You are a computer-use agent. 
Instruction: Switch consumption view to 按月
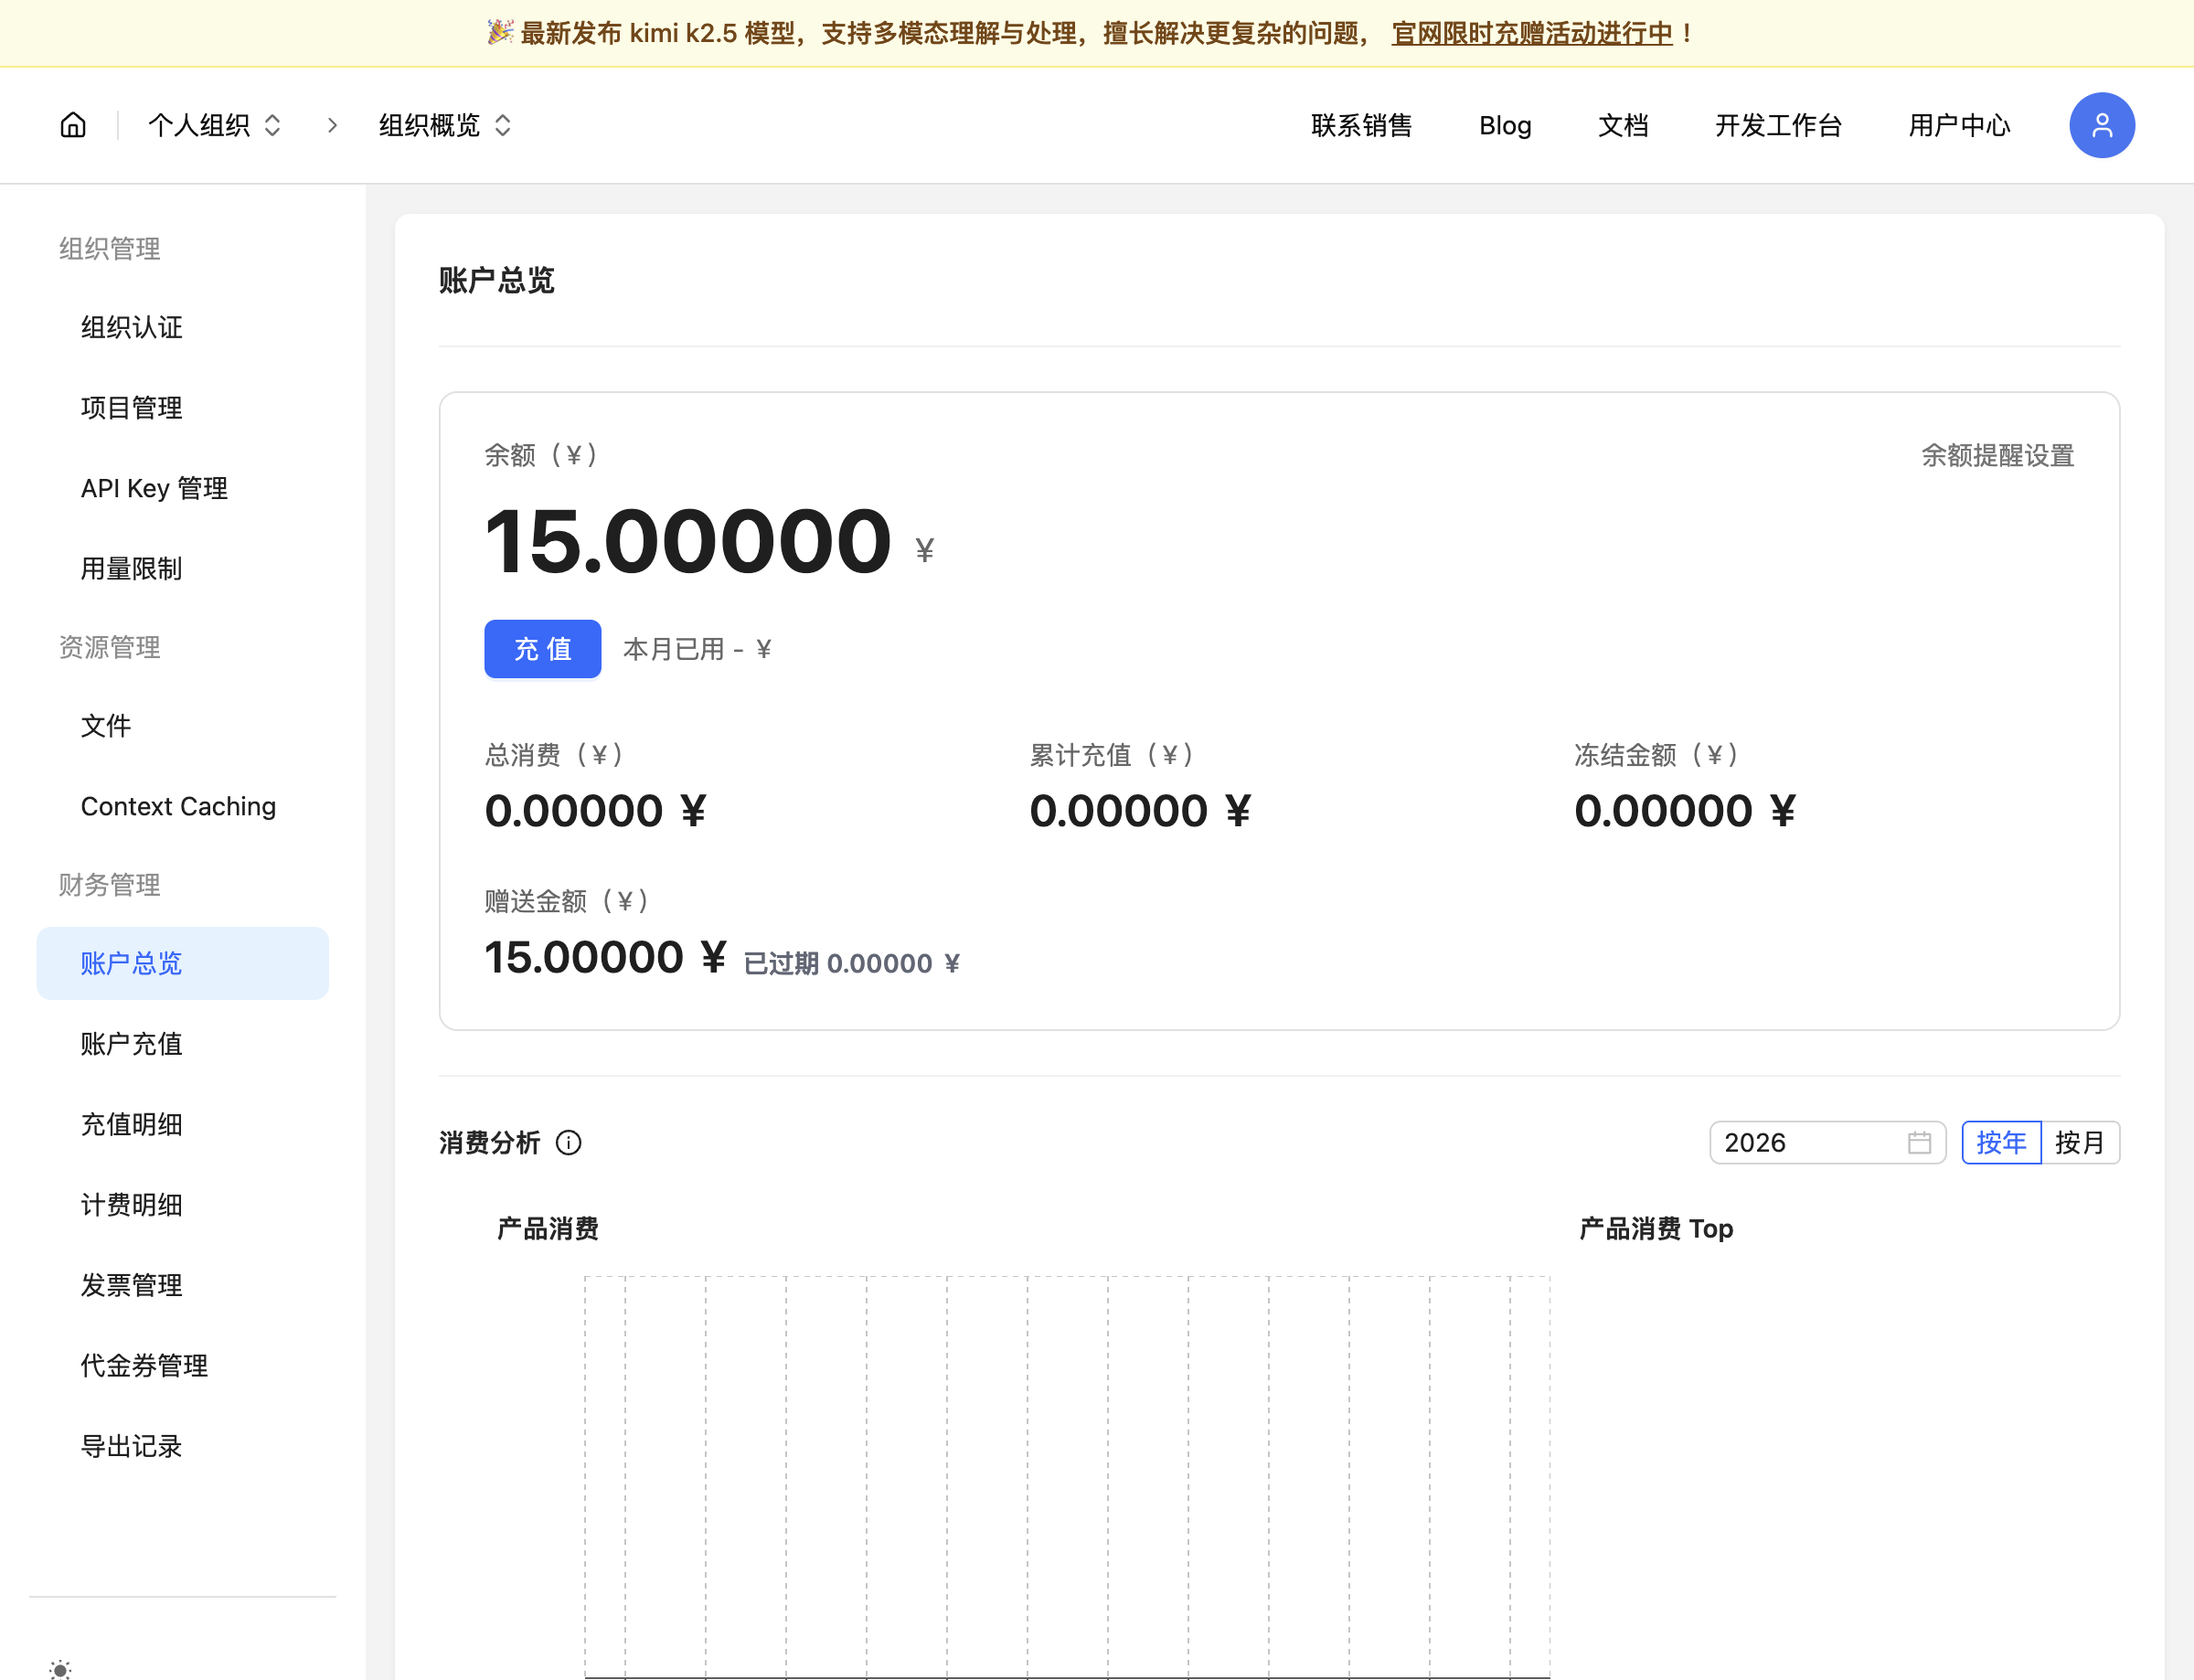click(2080, 1142)
